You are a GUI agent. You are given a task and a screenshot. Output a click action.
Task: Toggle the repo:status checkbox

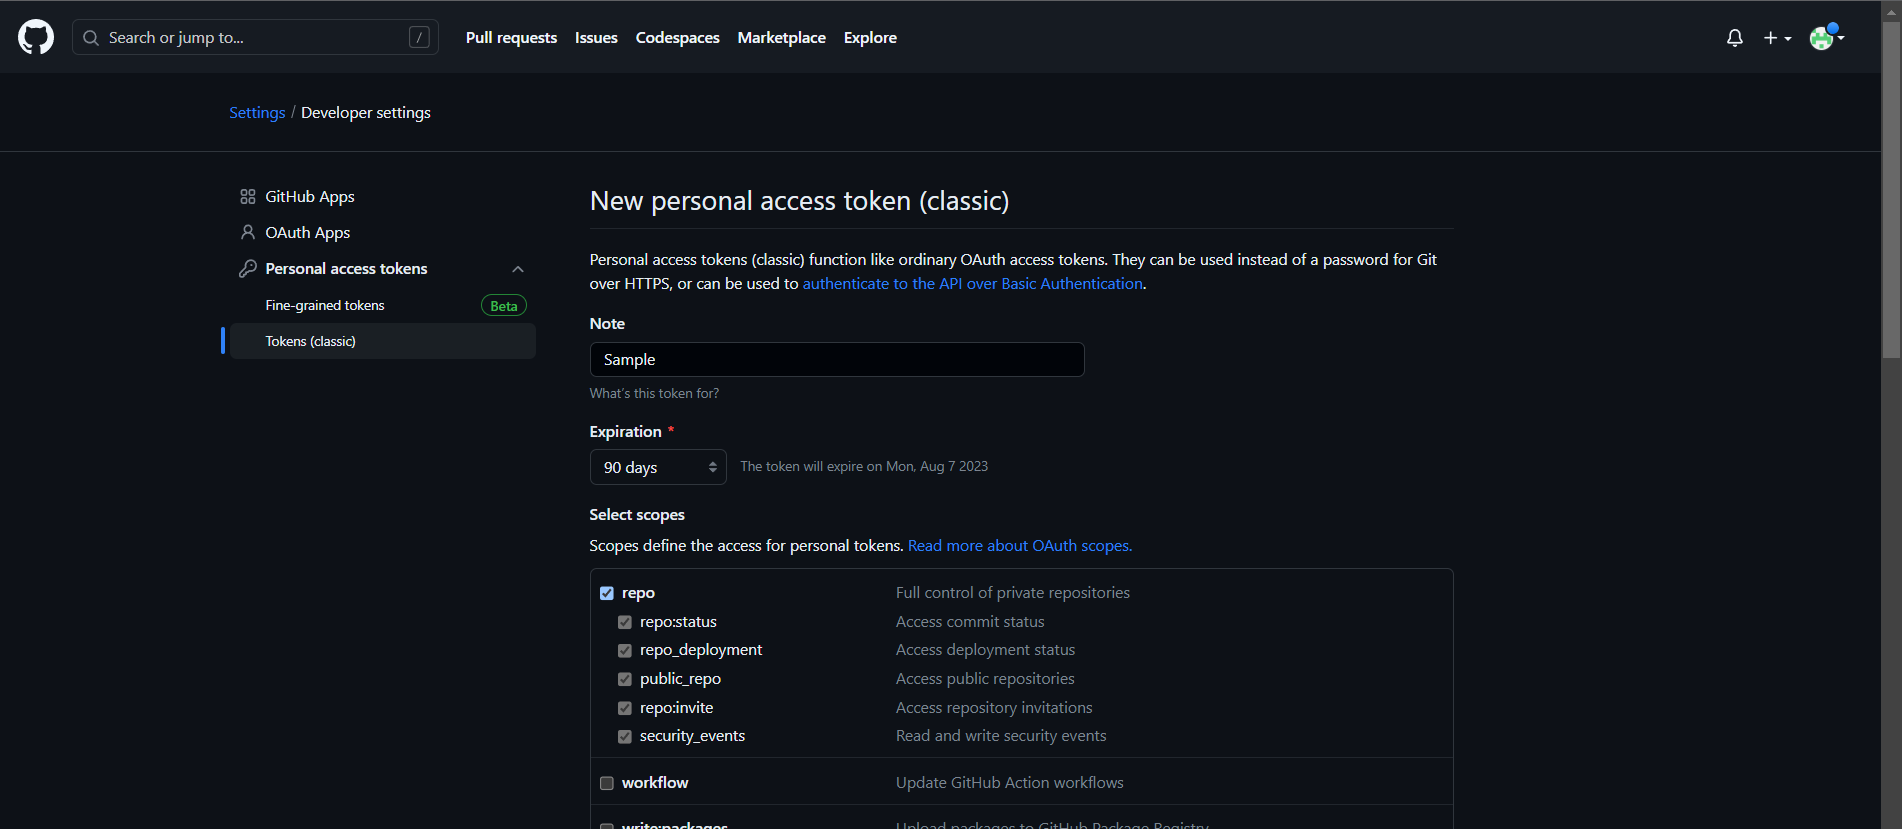coord(625,622)
